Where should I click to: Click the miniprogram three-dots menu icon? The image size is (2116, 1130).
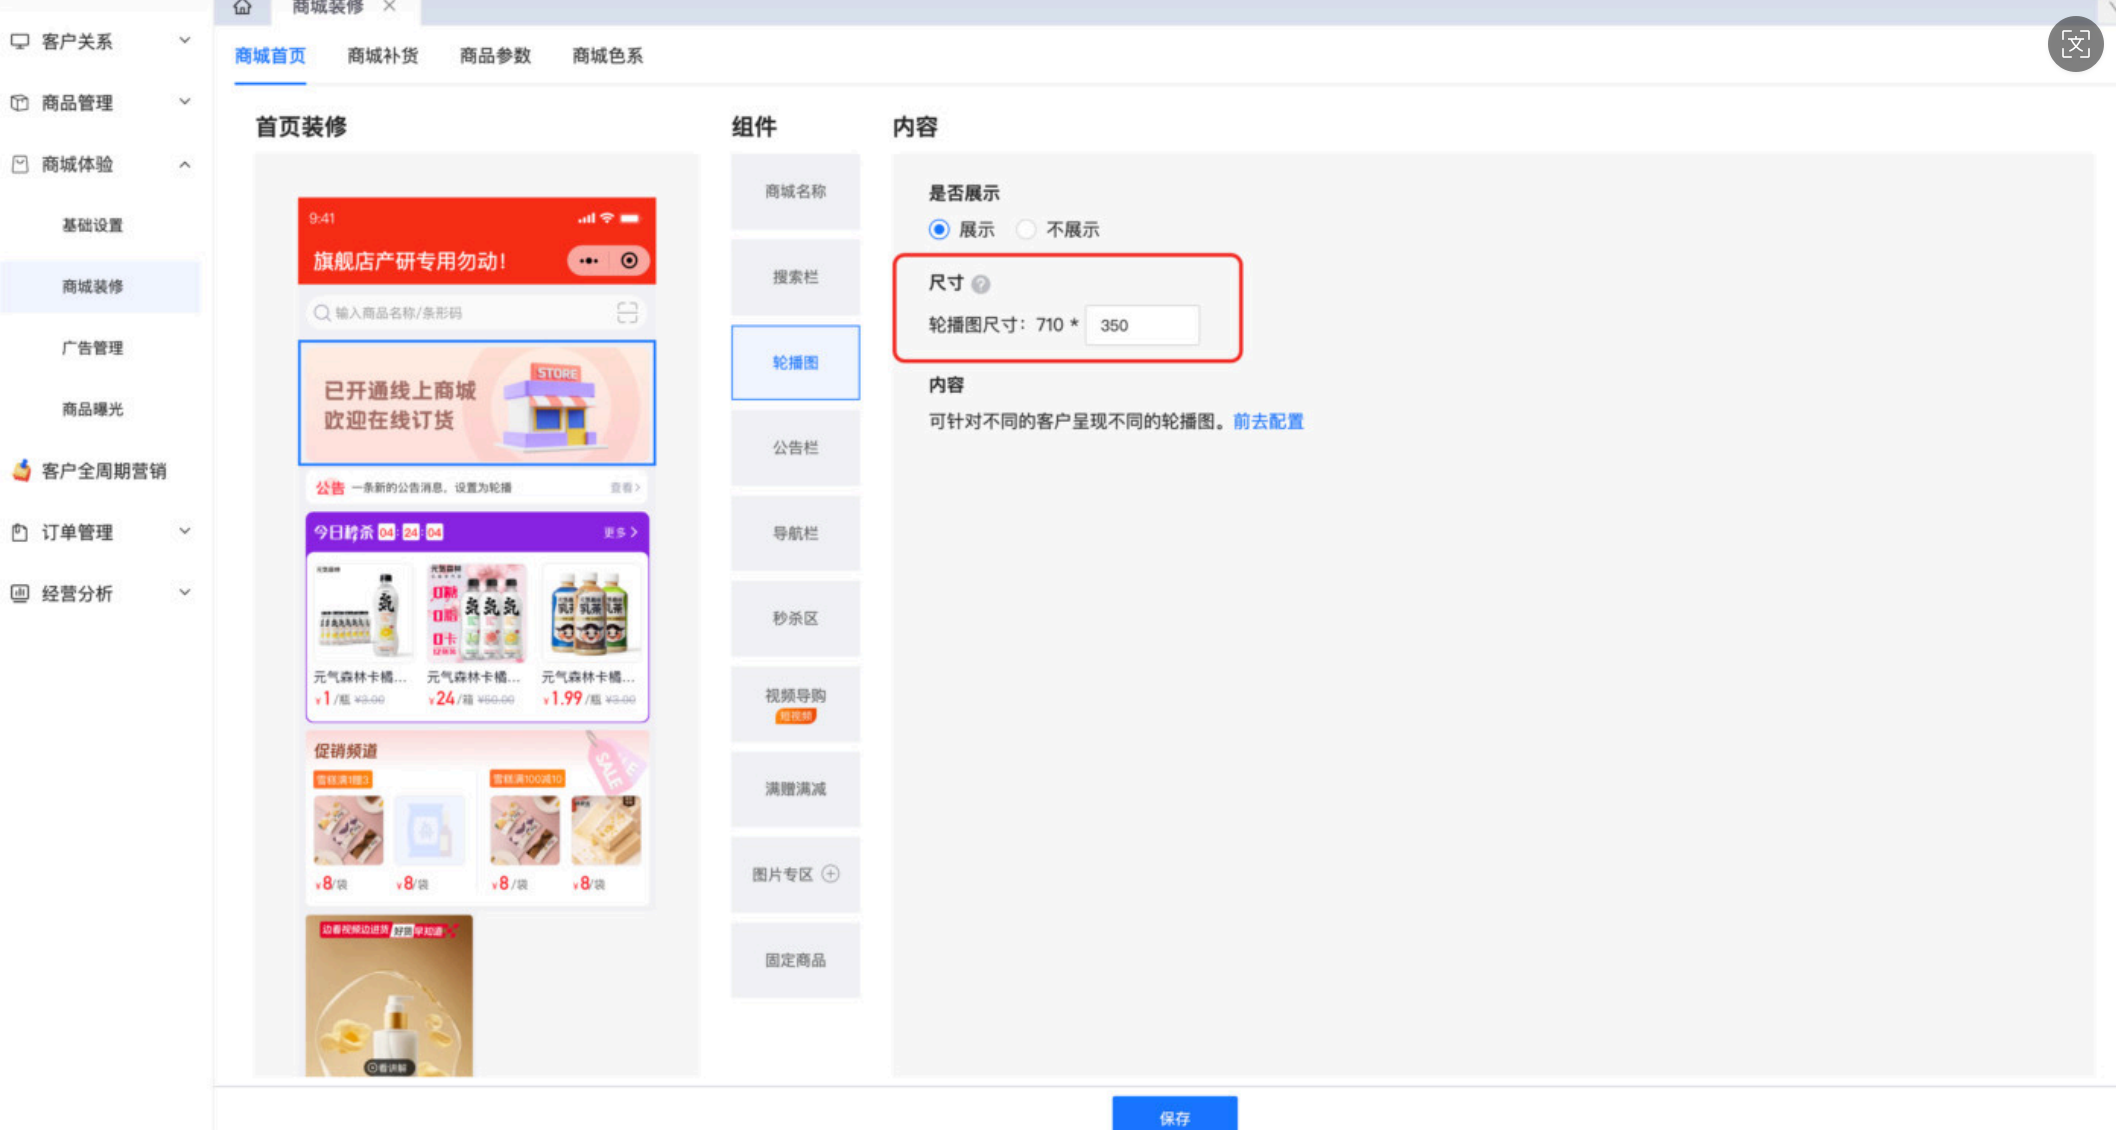[588, 261]
